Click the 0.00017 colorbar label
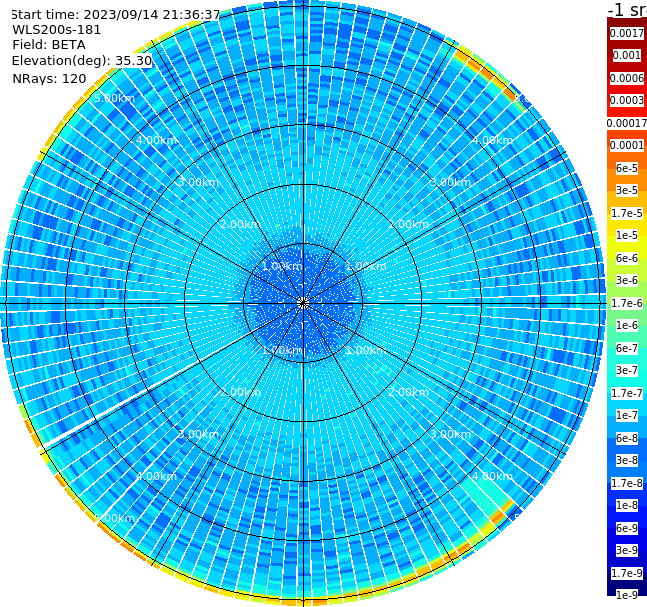The height and width of the screenshot is (607, 647). point(627,123)
